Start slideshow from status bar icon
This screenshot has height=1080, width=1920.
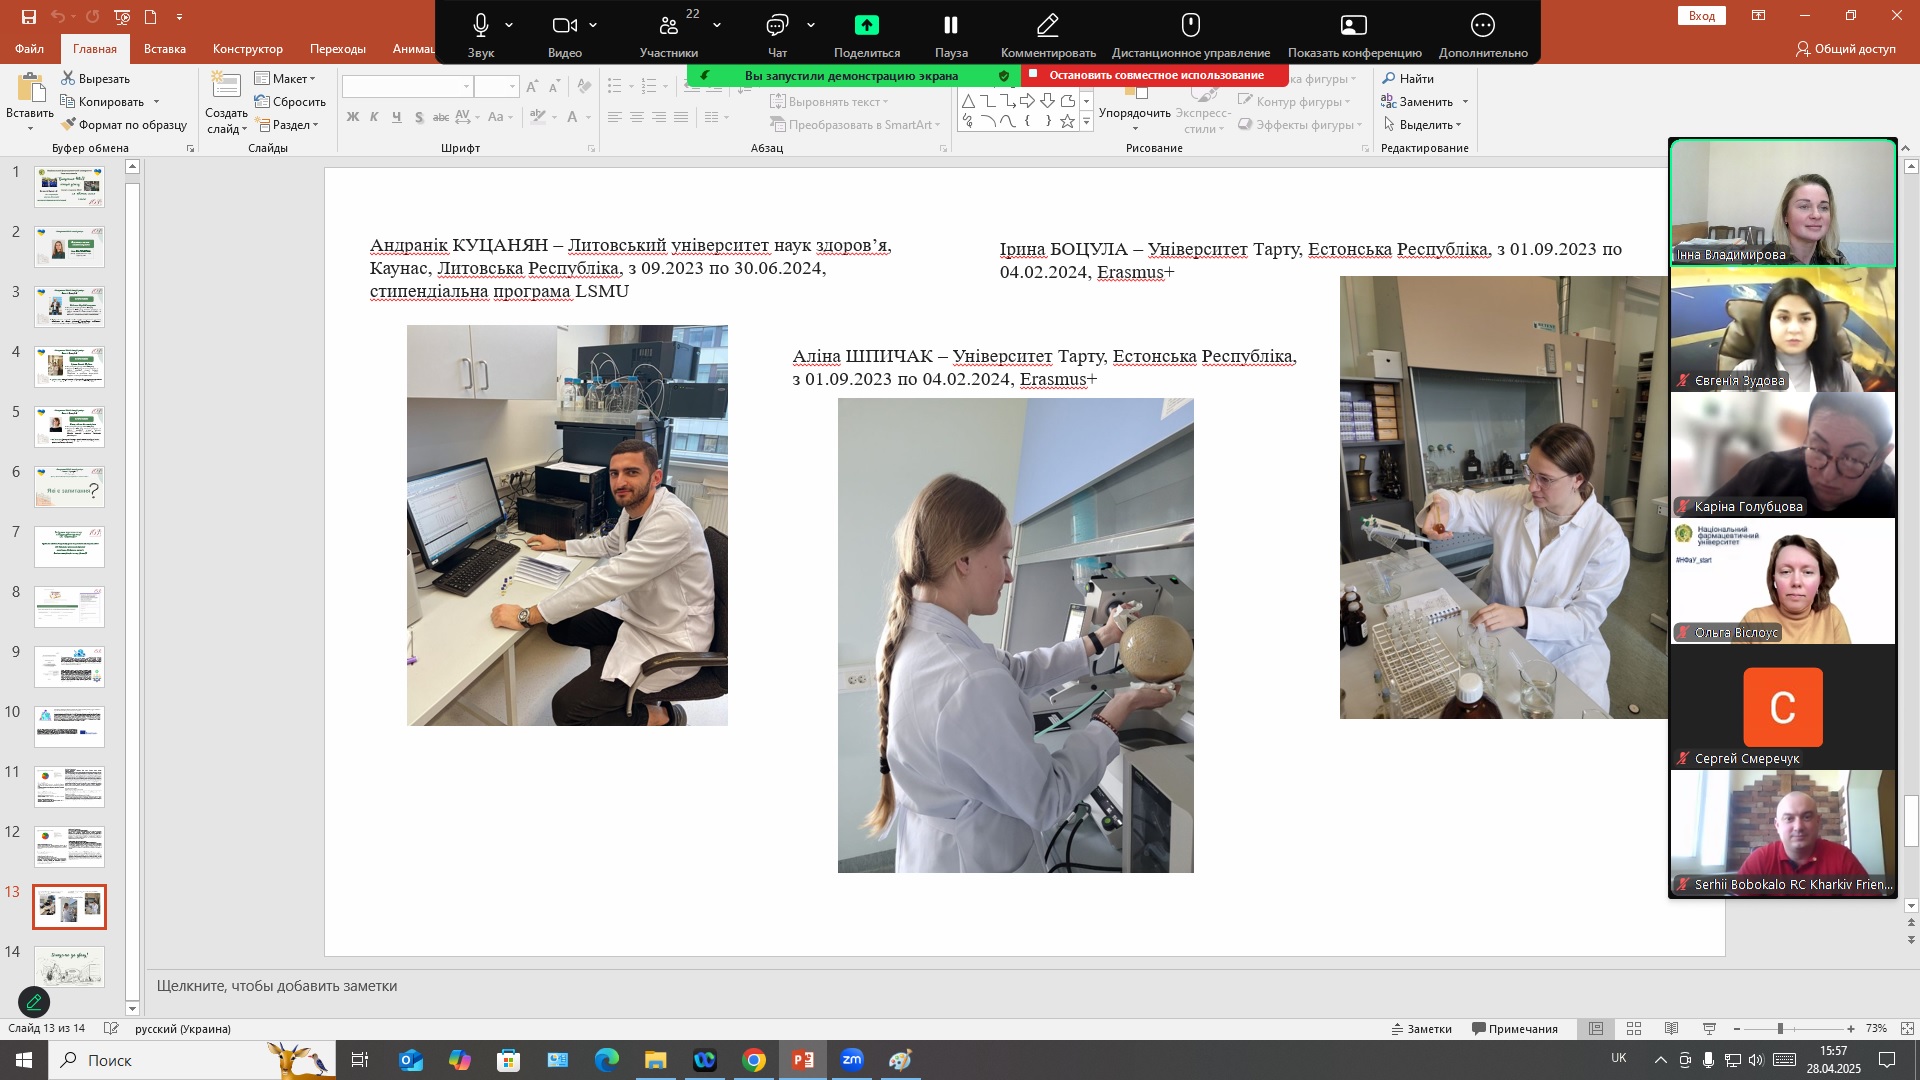pyautogui.click(x=1710, y=1029)
